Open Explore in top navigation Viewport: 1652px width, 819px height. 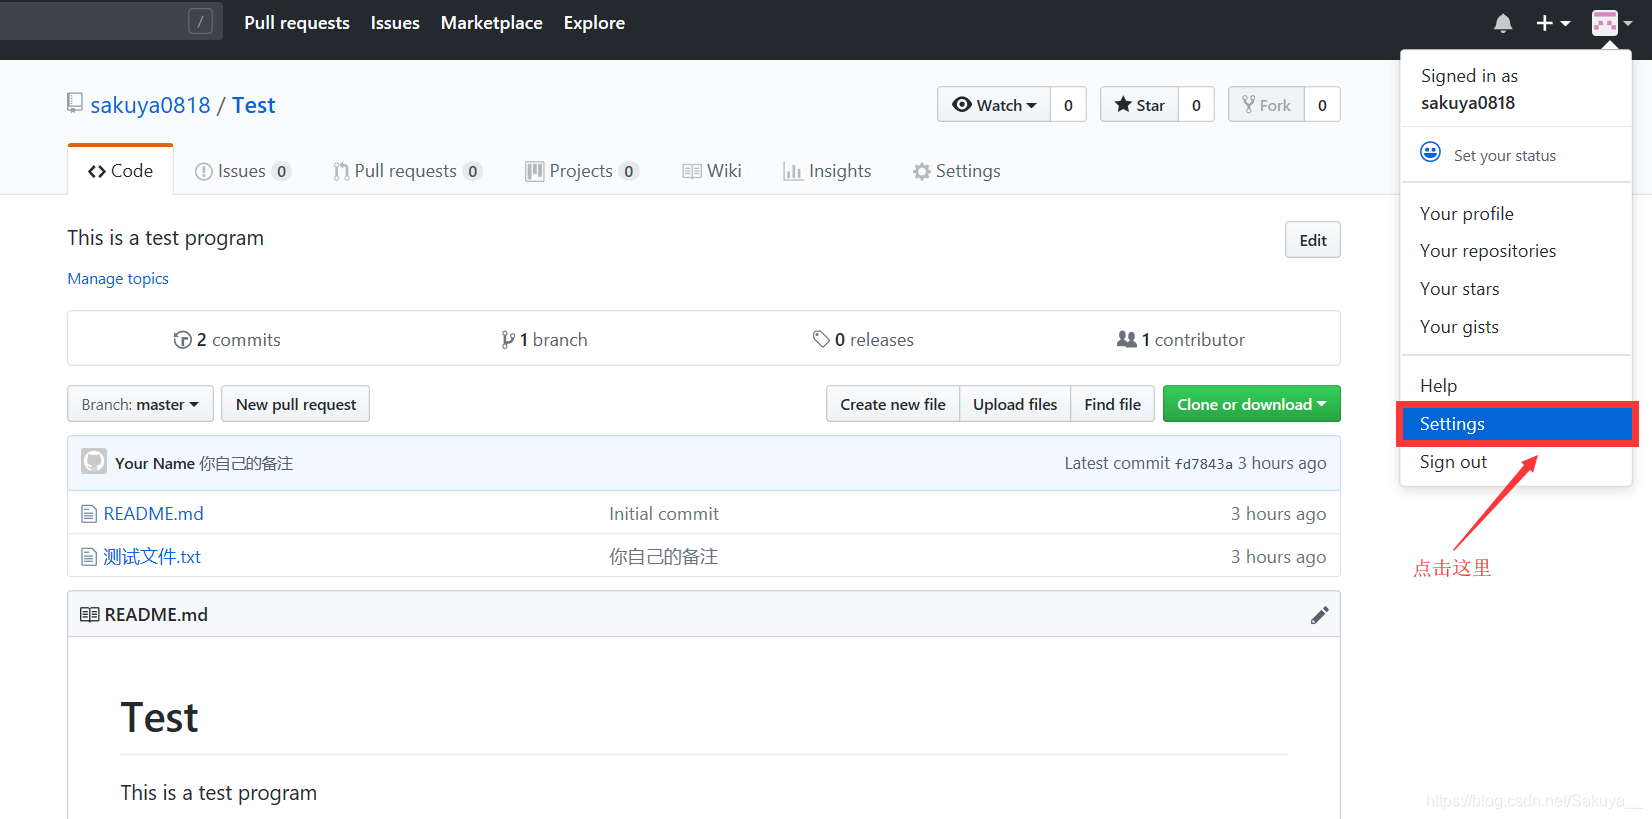coord(594,22)
